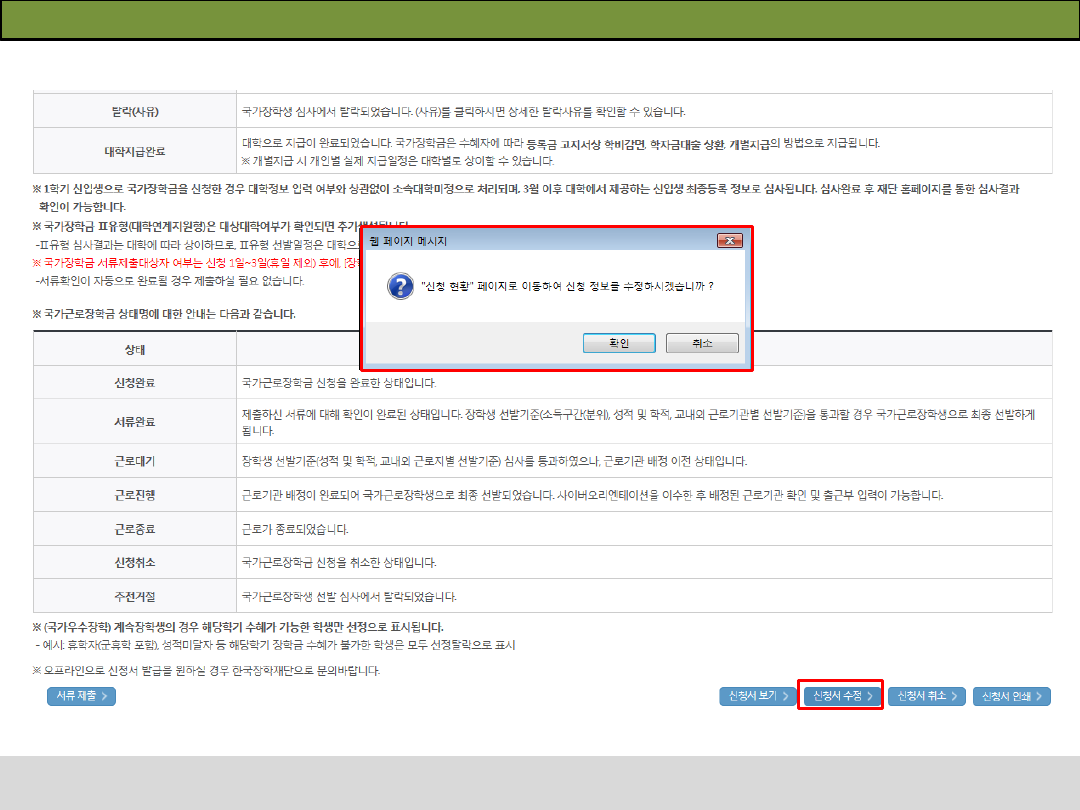Click the 서류 제출 button

click(x=81, y=696)
